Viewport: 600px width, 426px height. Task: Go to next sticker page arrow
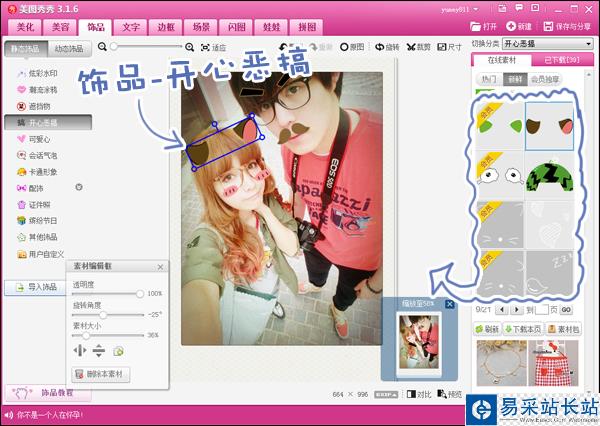(x=517, y=309)
